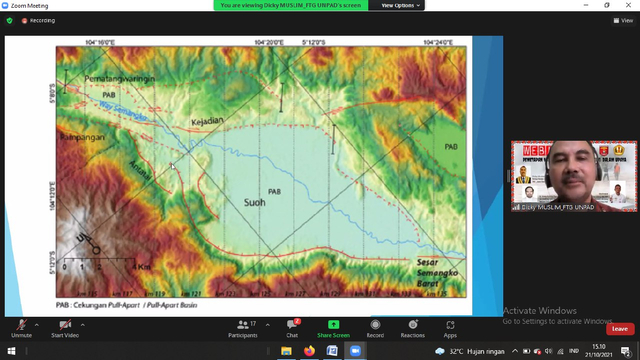This screenshot has height=360, width=640.
Task: Open the notification center icon
Action: coord(626,351)
